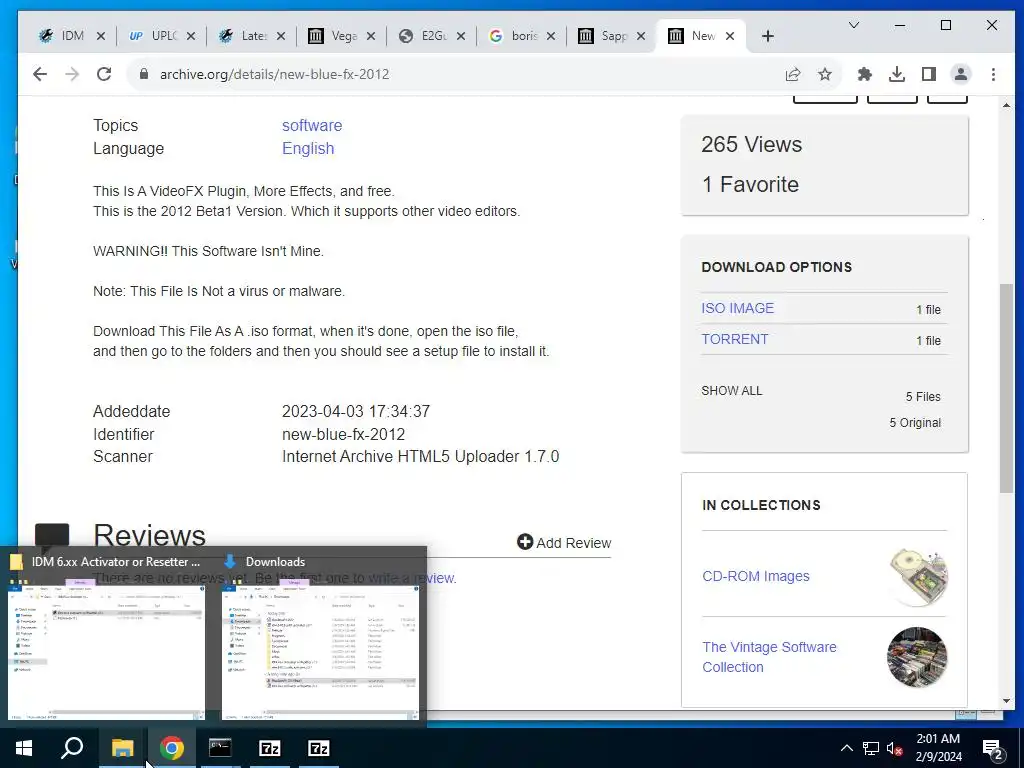Click SHOW ALL files link
The image size is (1024, 768).
click(731, 391)
